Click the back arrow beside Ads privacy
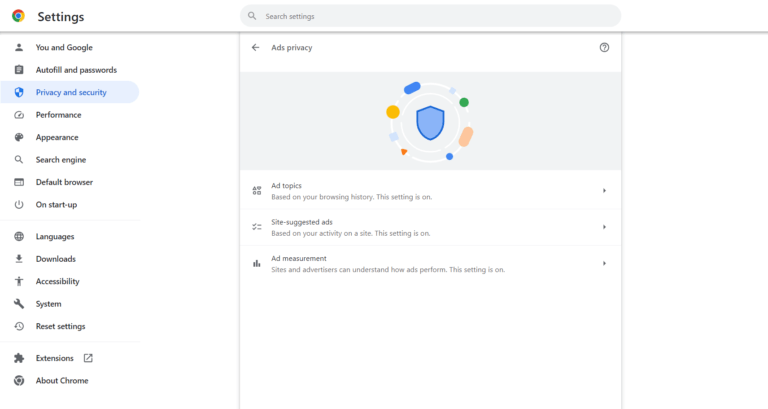Image resolution: width=768 pixels, height=409 pixels. [255, 48]
